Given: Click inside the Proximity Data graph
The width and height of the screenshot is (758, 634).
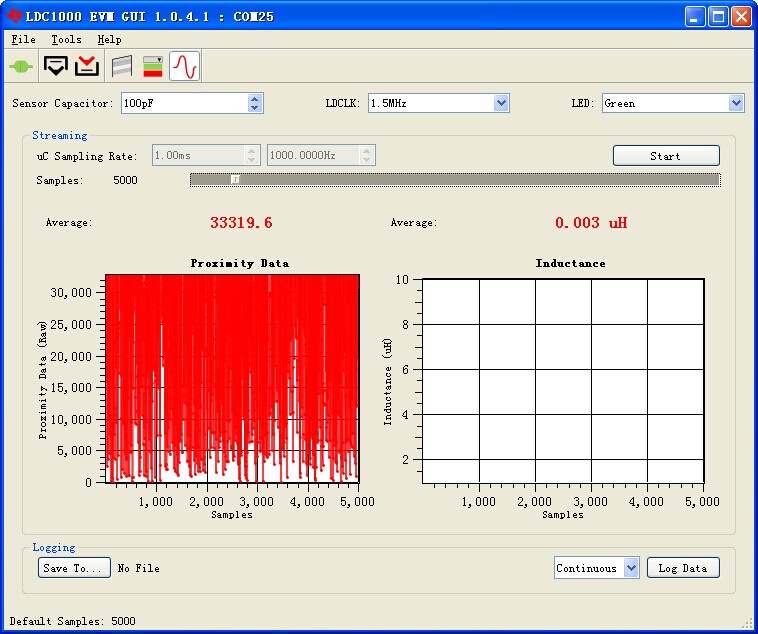Looking at the screenshot, I should 231,378.
